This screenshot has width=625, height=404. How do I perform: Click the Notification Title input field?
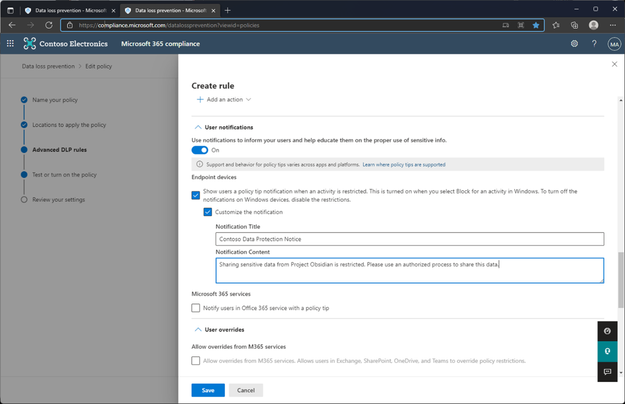(410, 239)
